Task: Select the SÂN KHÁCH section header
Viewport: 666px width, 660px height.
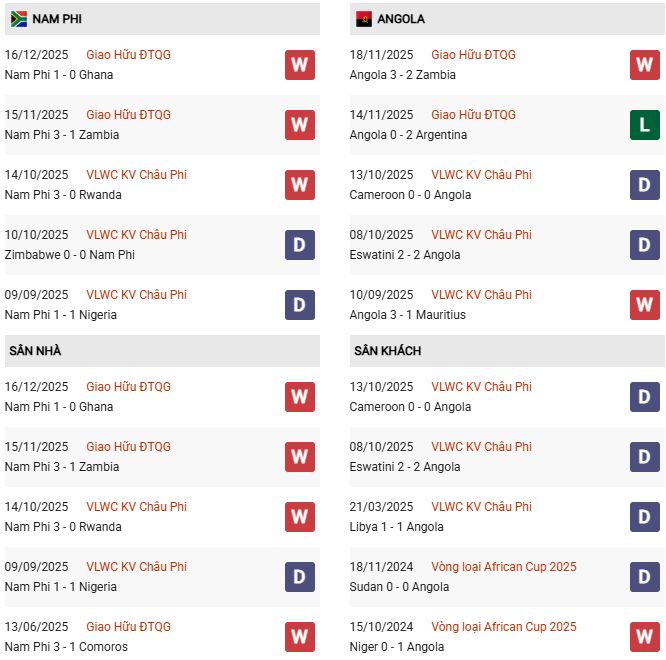Action: coord(387,351)
